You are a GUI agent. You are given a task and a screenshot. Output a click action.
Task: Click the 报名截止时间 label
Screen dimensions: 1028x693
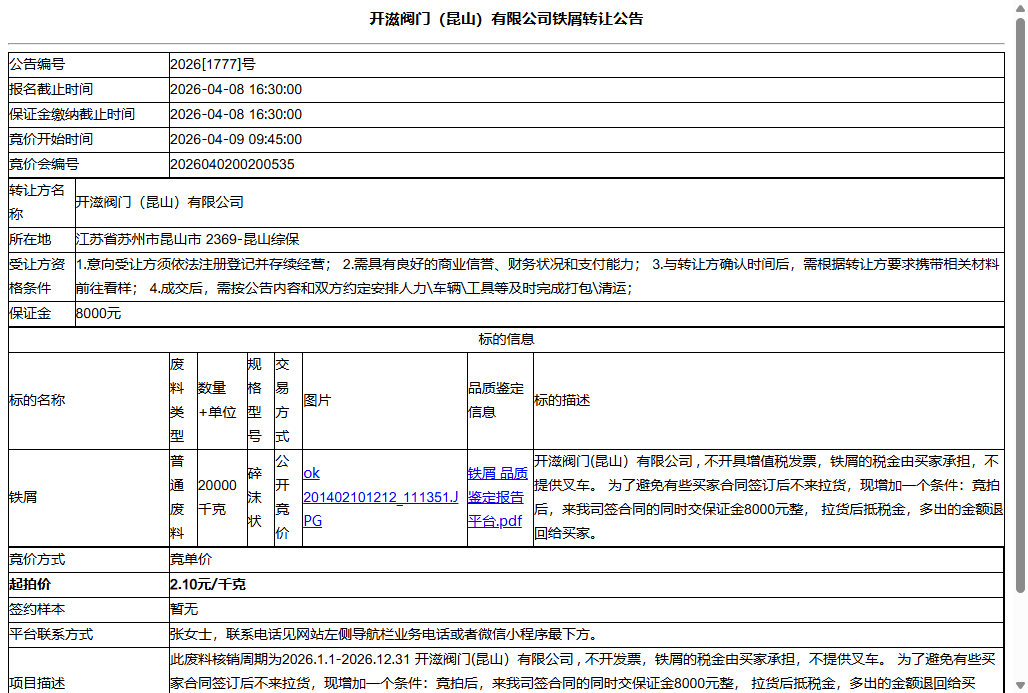[x=50, y=89]
